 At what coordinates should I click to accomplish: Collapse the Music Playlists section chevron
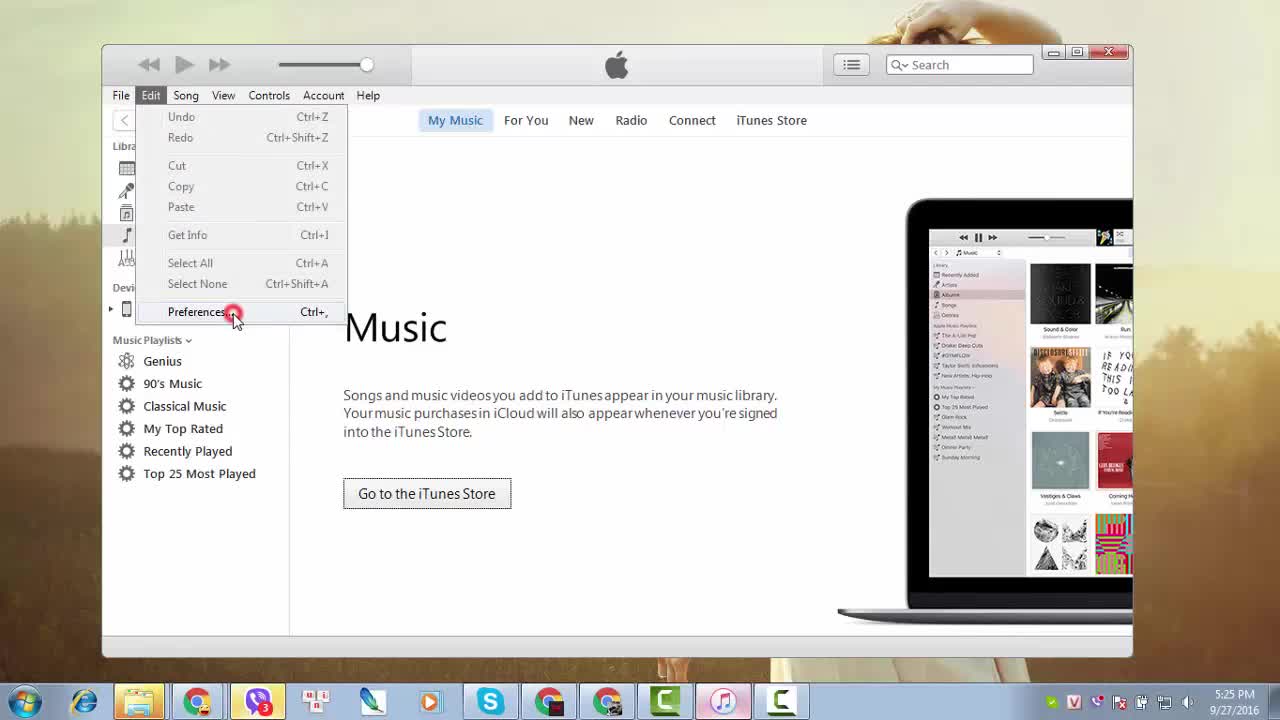tap(188, 341)
